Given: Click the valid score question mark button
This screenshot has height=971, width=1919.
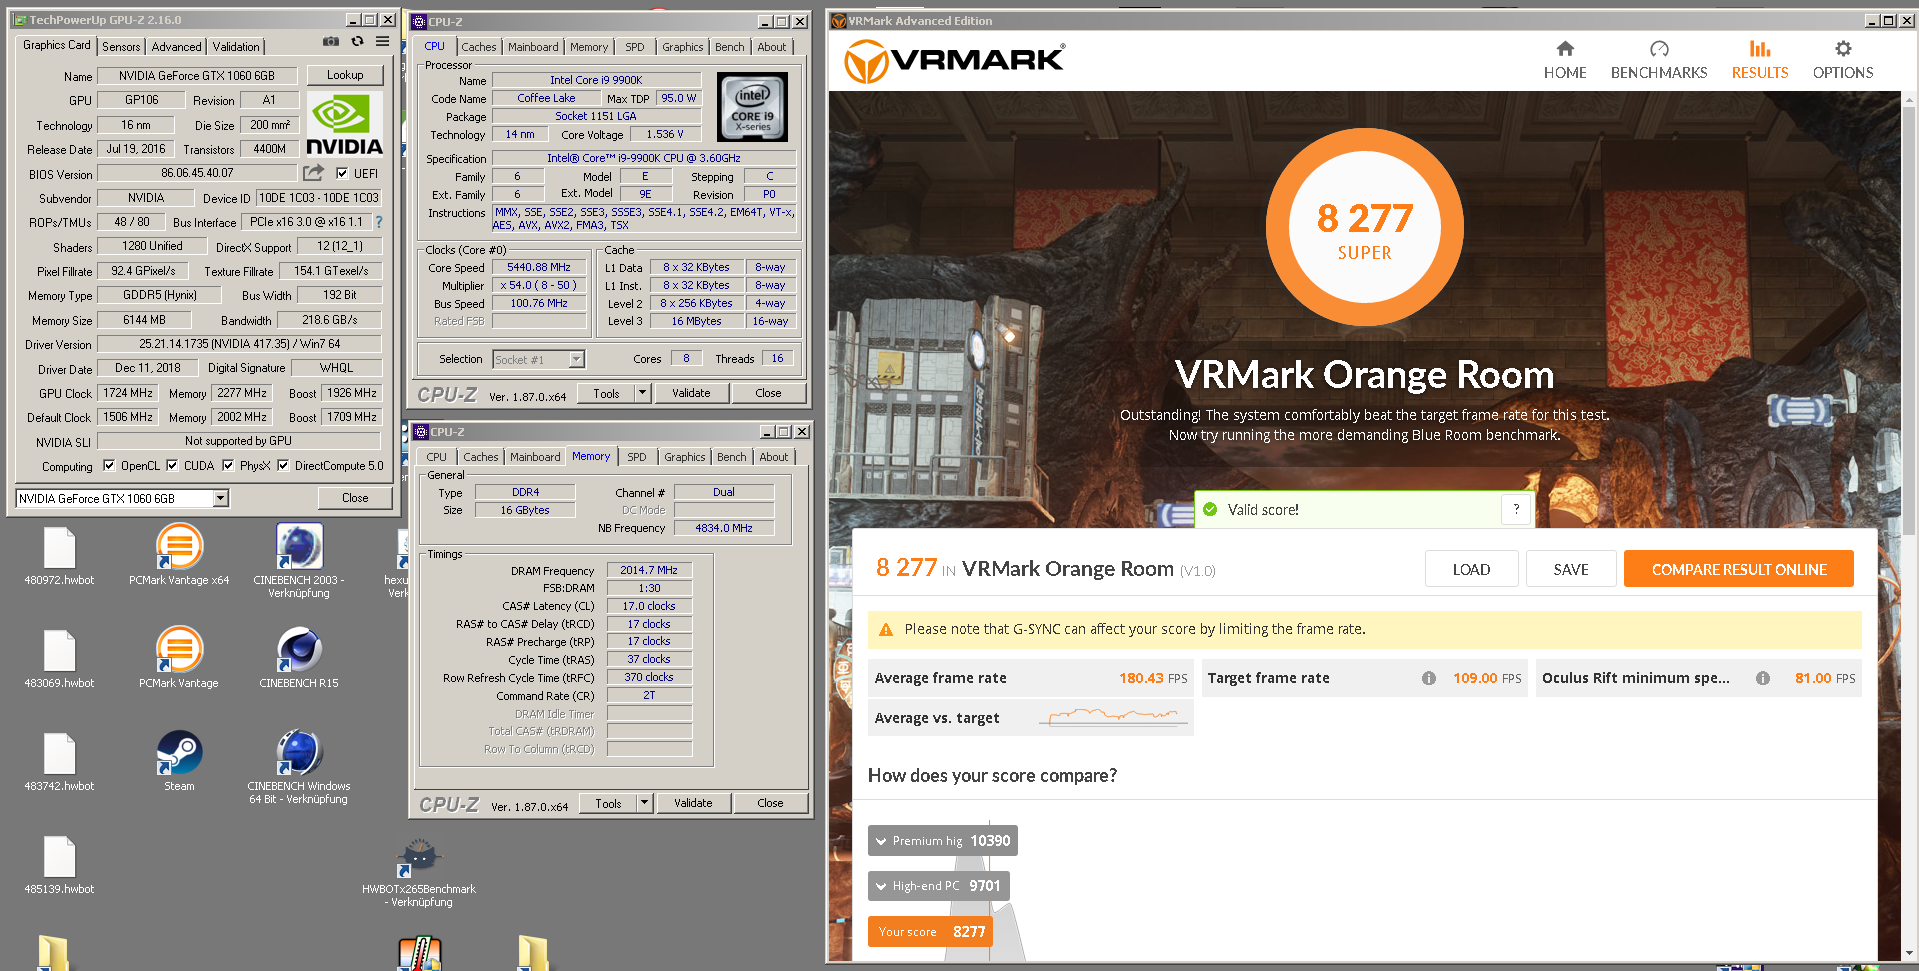Looking at the screenshot, I should pyautogui.click(x=1516, y=509).
